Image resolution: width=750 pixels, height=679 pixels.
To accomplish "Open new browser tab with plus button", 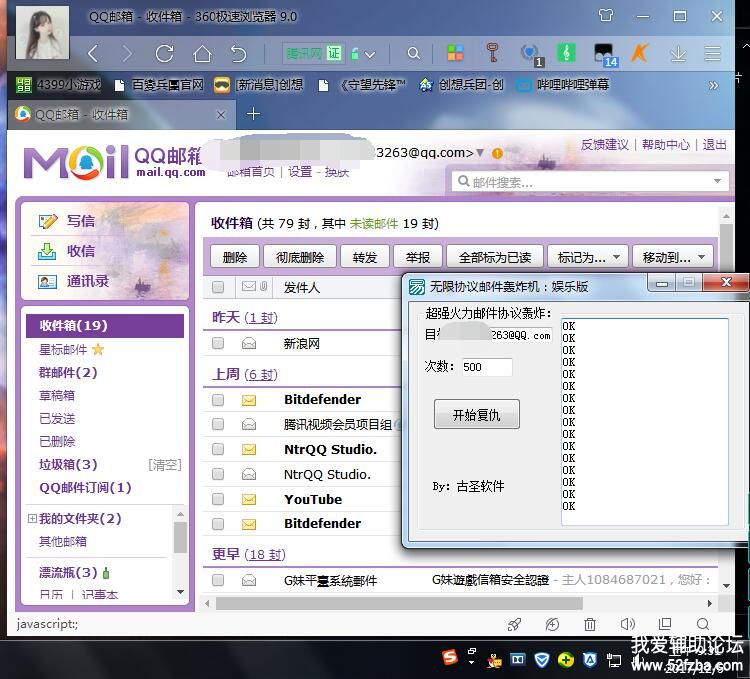I will point(253,114).
